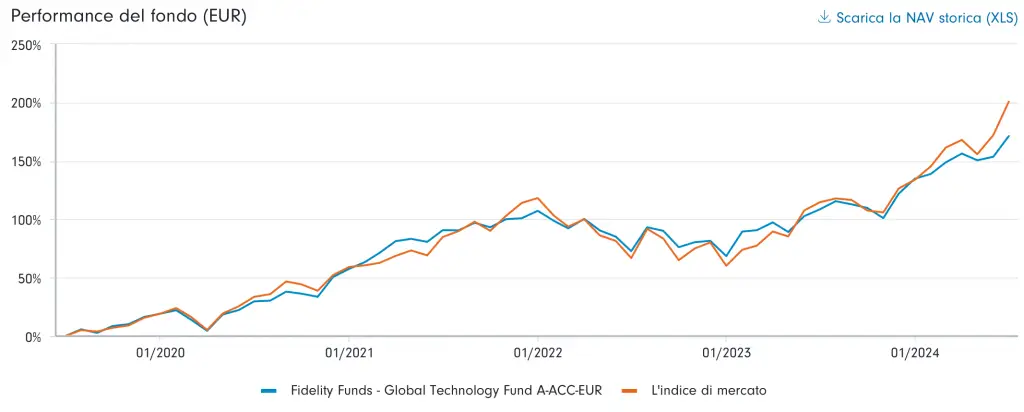Click the 100% y-axis label
Screen dimensions: 1024x412
pyautogui.click(x=26, y=220)
